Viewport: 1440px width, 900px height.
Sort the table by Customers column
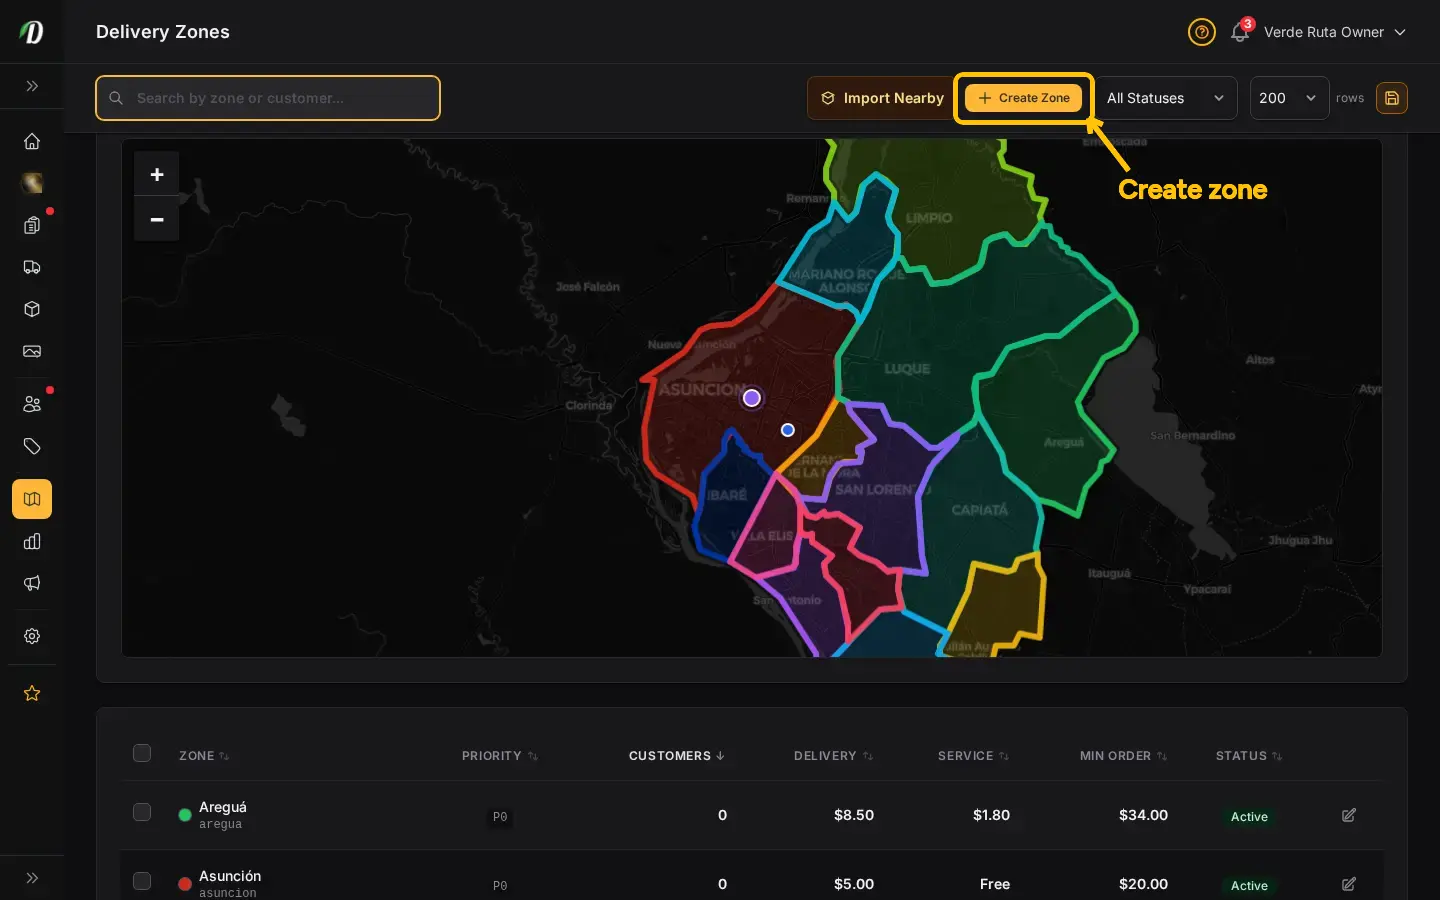pos(677,756)
